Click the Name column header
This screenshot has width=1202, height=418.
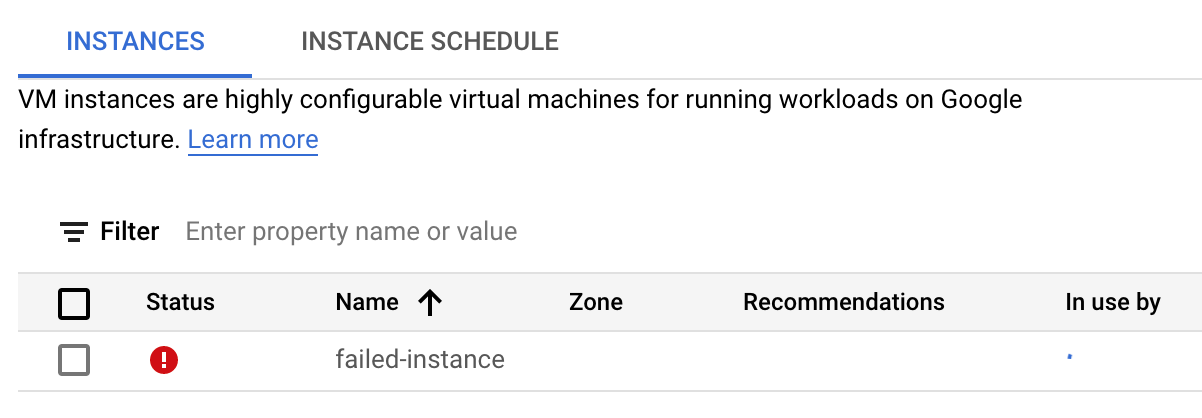366,302
